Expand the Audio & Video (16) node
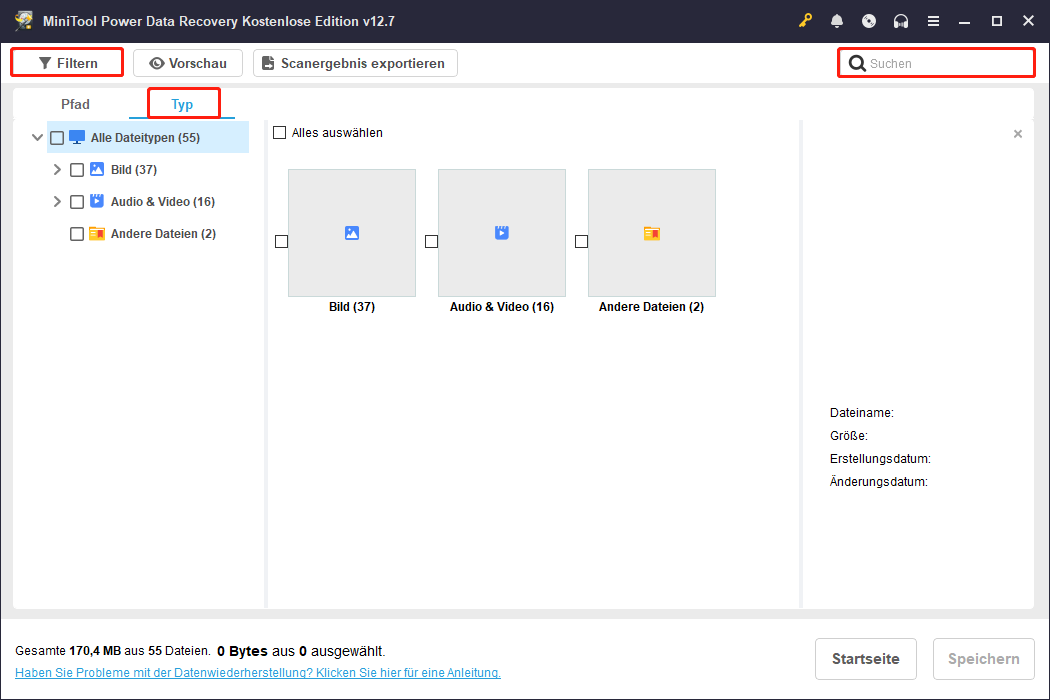This screenshot has height=700, width=1050. [x=57, y=201]
